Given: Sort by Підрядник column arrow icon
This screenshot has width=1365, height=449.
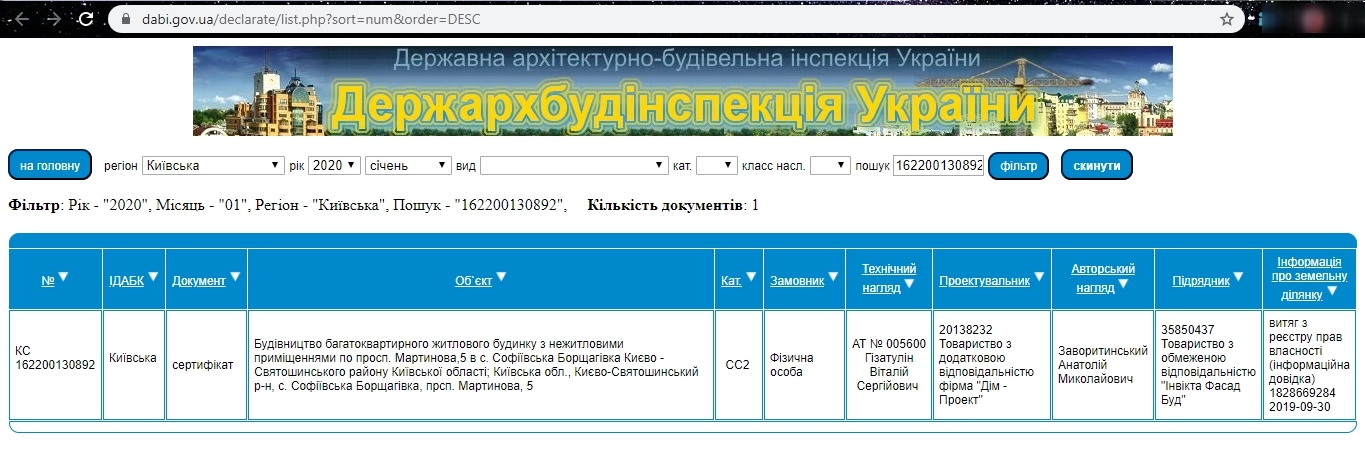Looking at the screenshot, I should [1239, 277].
